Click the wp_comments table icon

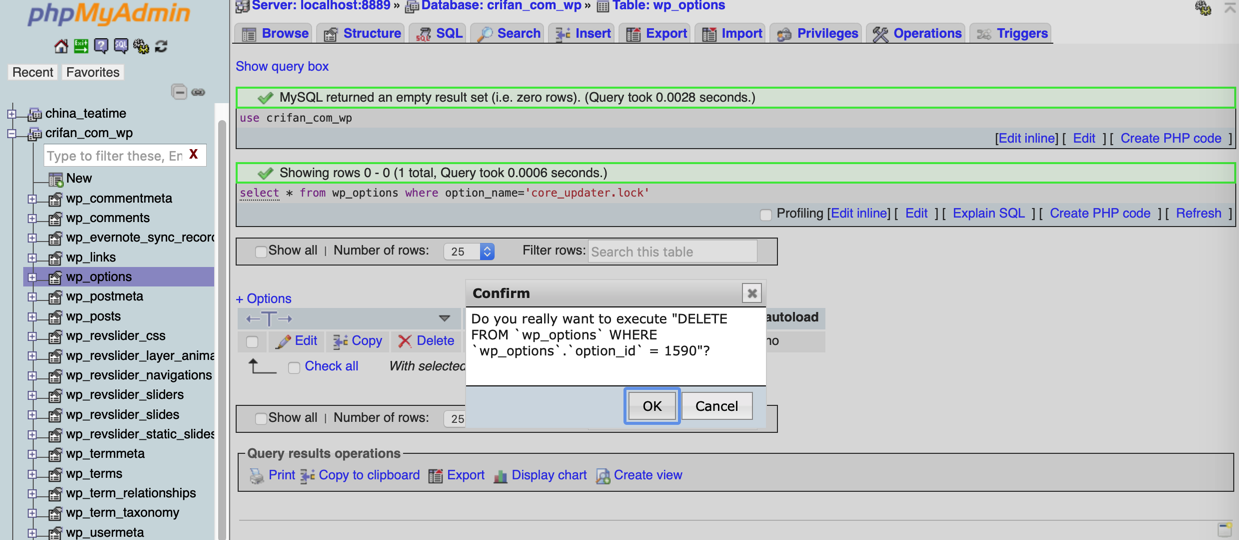55,218
